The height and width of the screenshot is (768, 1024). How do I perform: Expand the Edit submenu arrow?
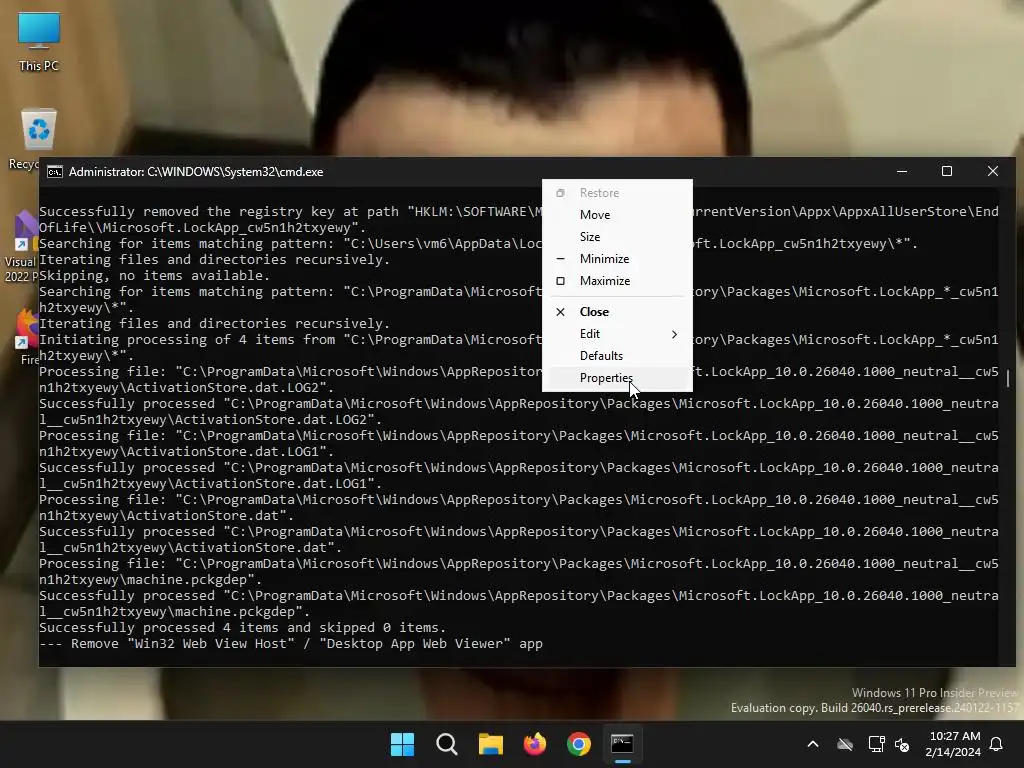point(674,334)
